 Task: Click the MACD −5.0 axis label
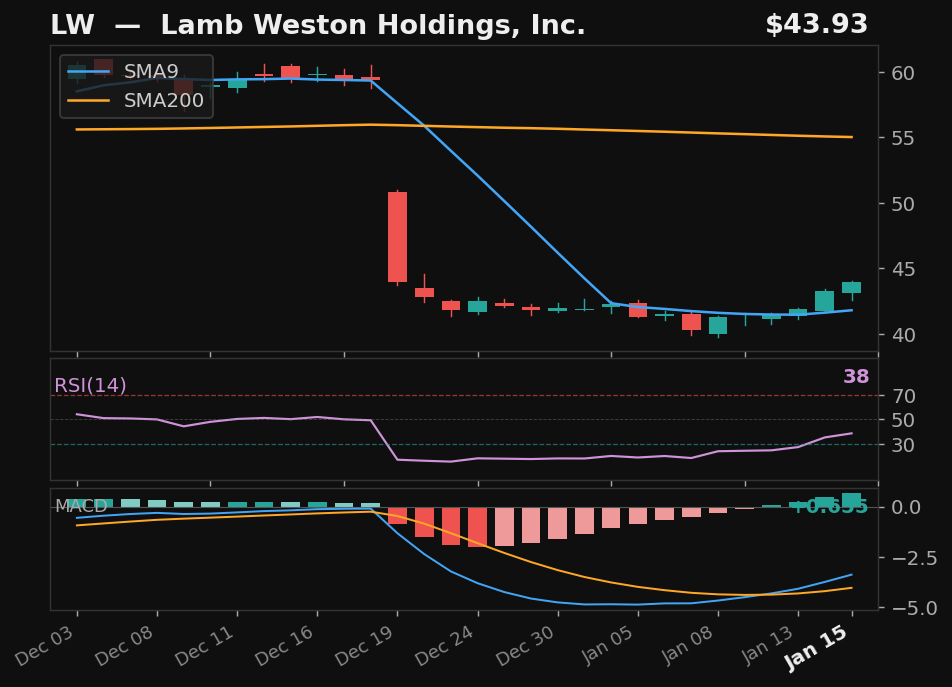pyautogui.click(x=914, y=608)
